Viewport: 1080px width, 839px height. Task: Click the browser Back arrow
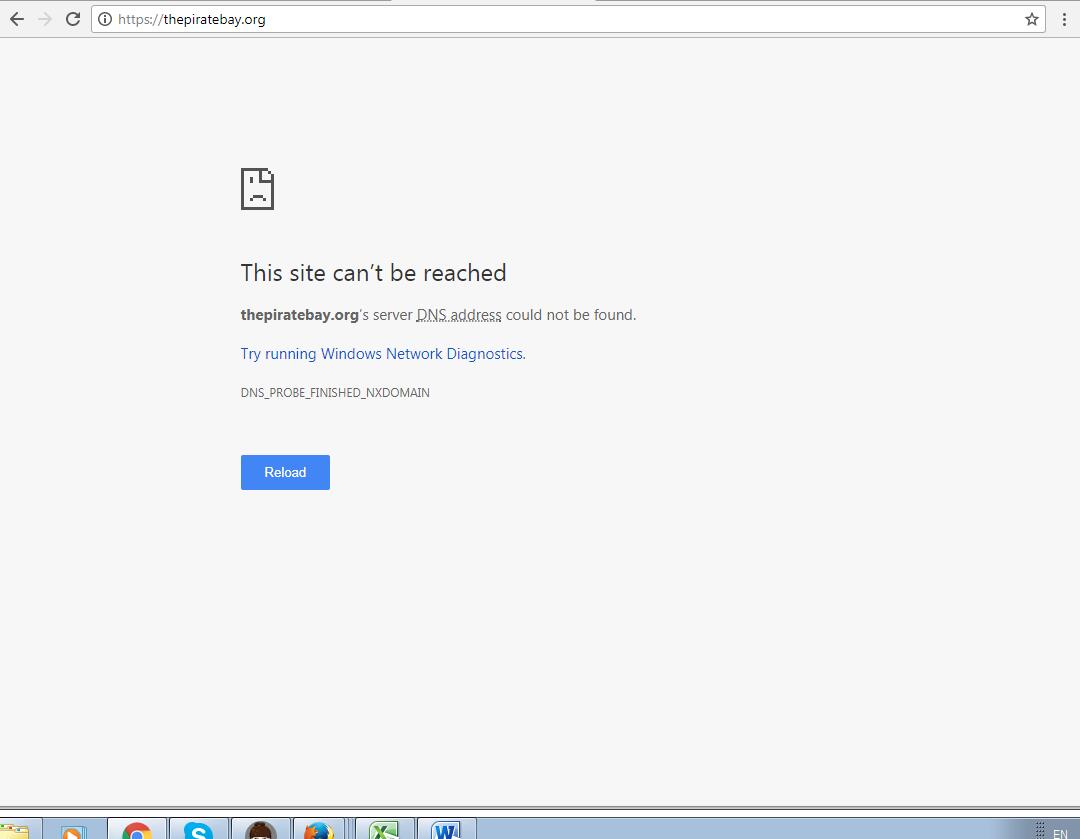click(x=17, y=19)
